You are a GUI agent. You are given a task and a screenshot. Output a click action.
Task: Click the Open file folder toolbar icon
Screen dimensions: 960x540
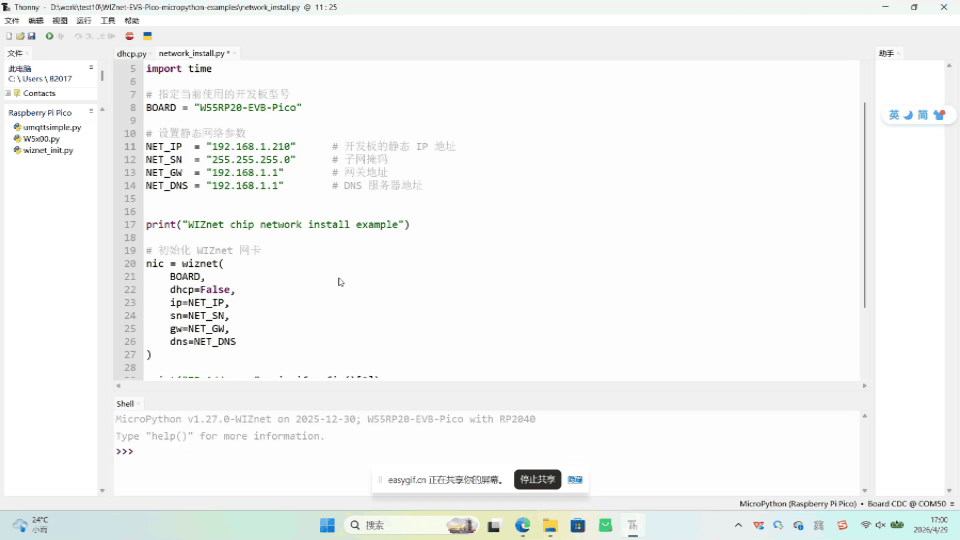tap(20, 36)
